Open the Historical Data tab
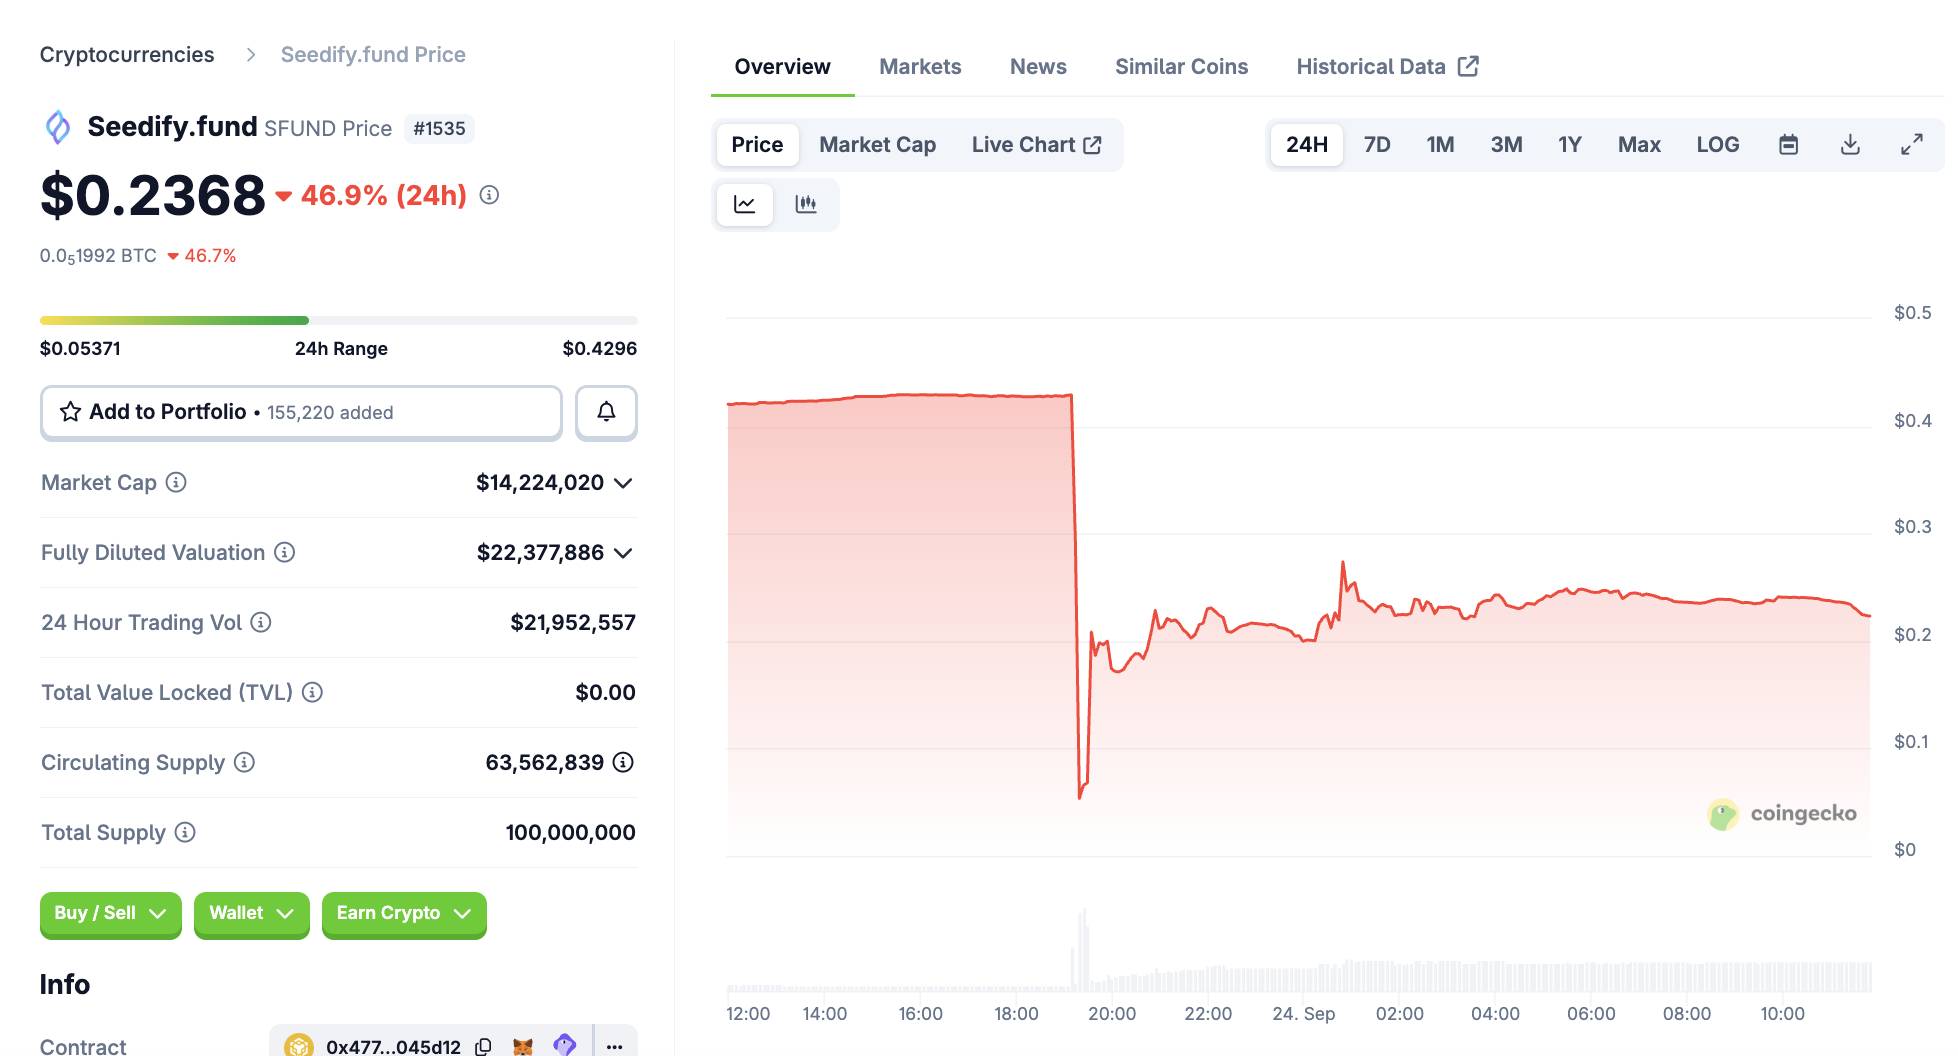 [x=1387, y=67]
